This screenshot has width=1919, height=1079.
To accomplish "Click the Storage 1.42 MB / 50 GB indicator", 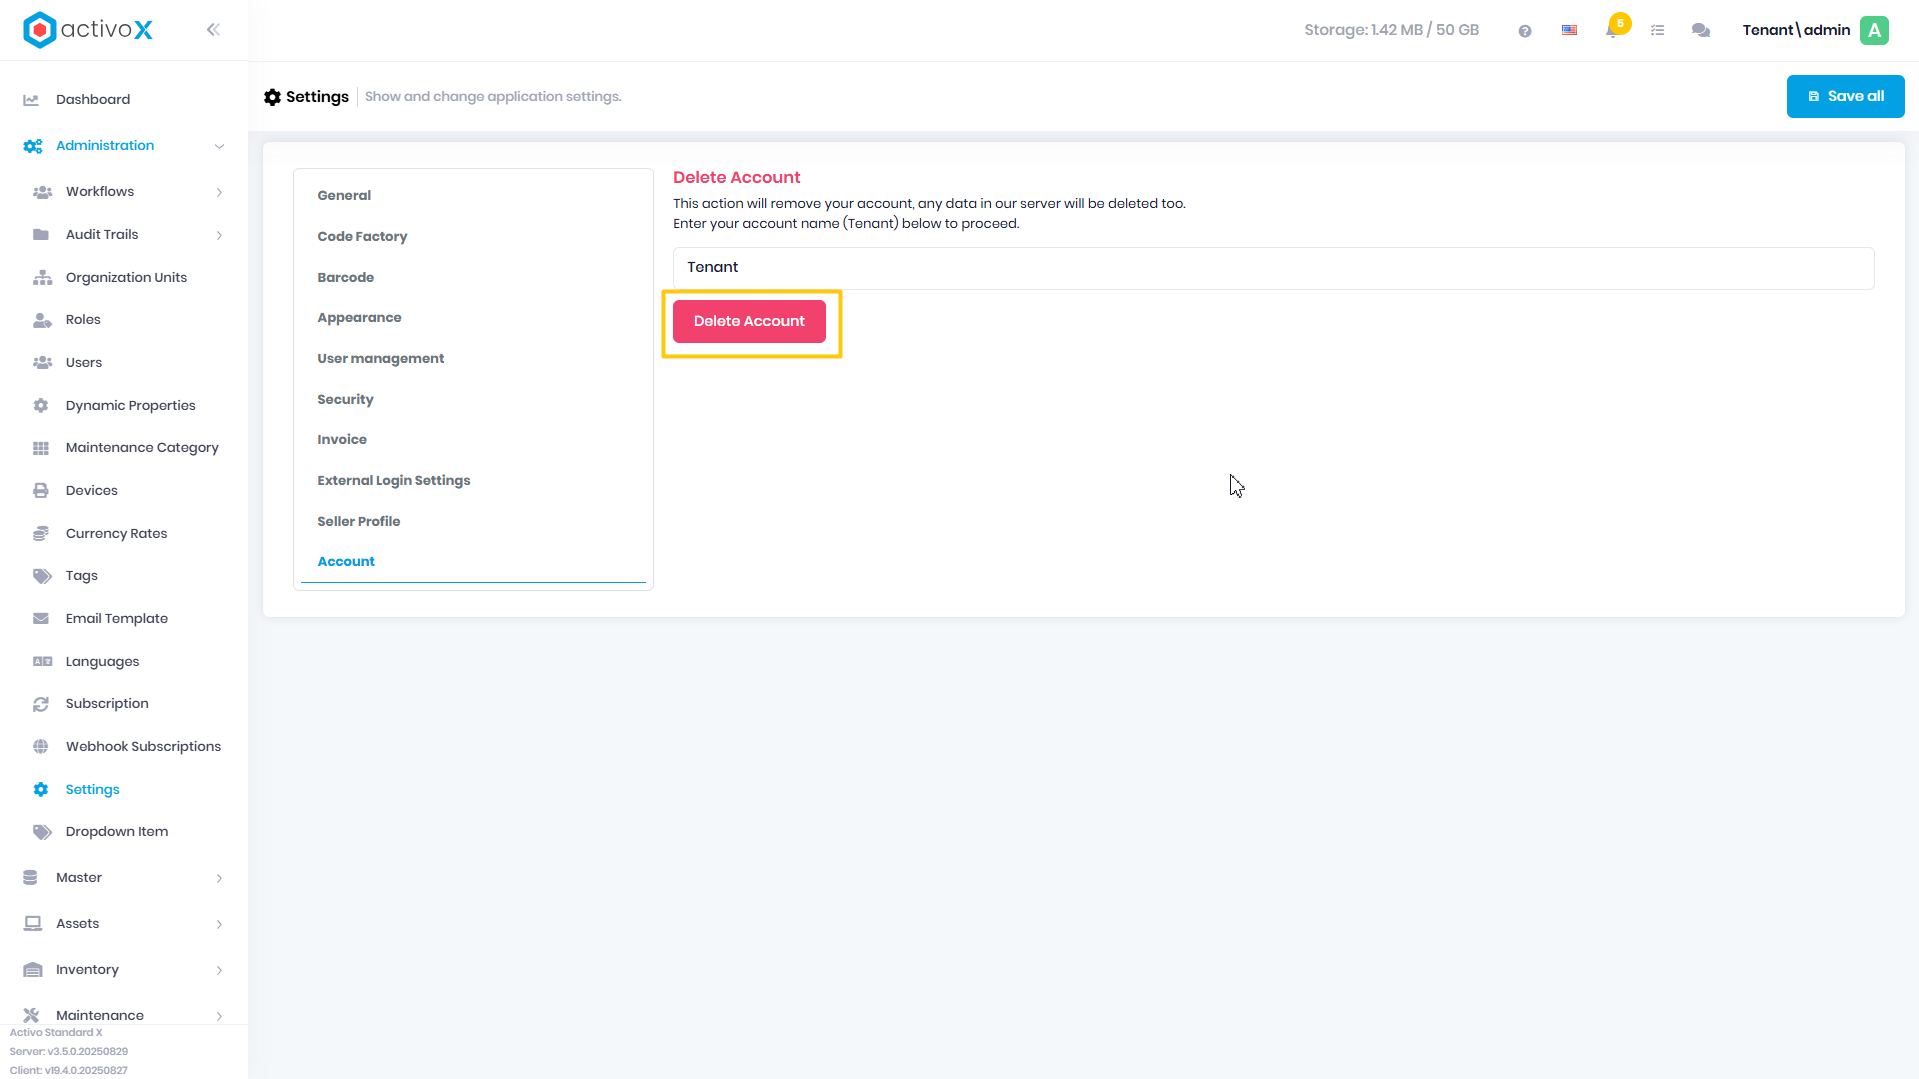I will (1391, 30).
